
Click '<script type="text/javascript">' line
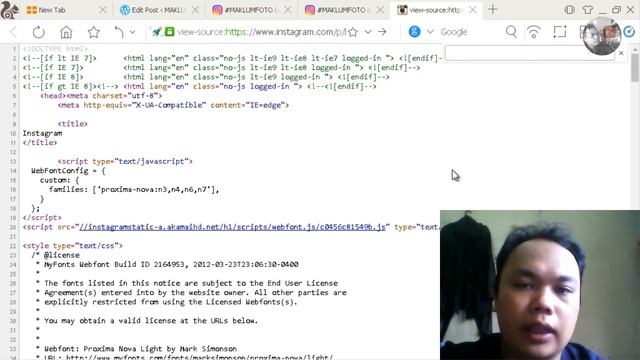125,161
